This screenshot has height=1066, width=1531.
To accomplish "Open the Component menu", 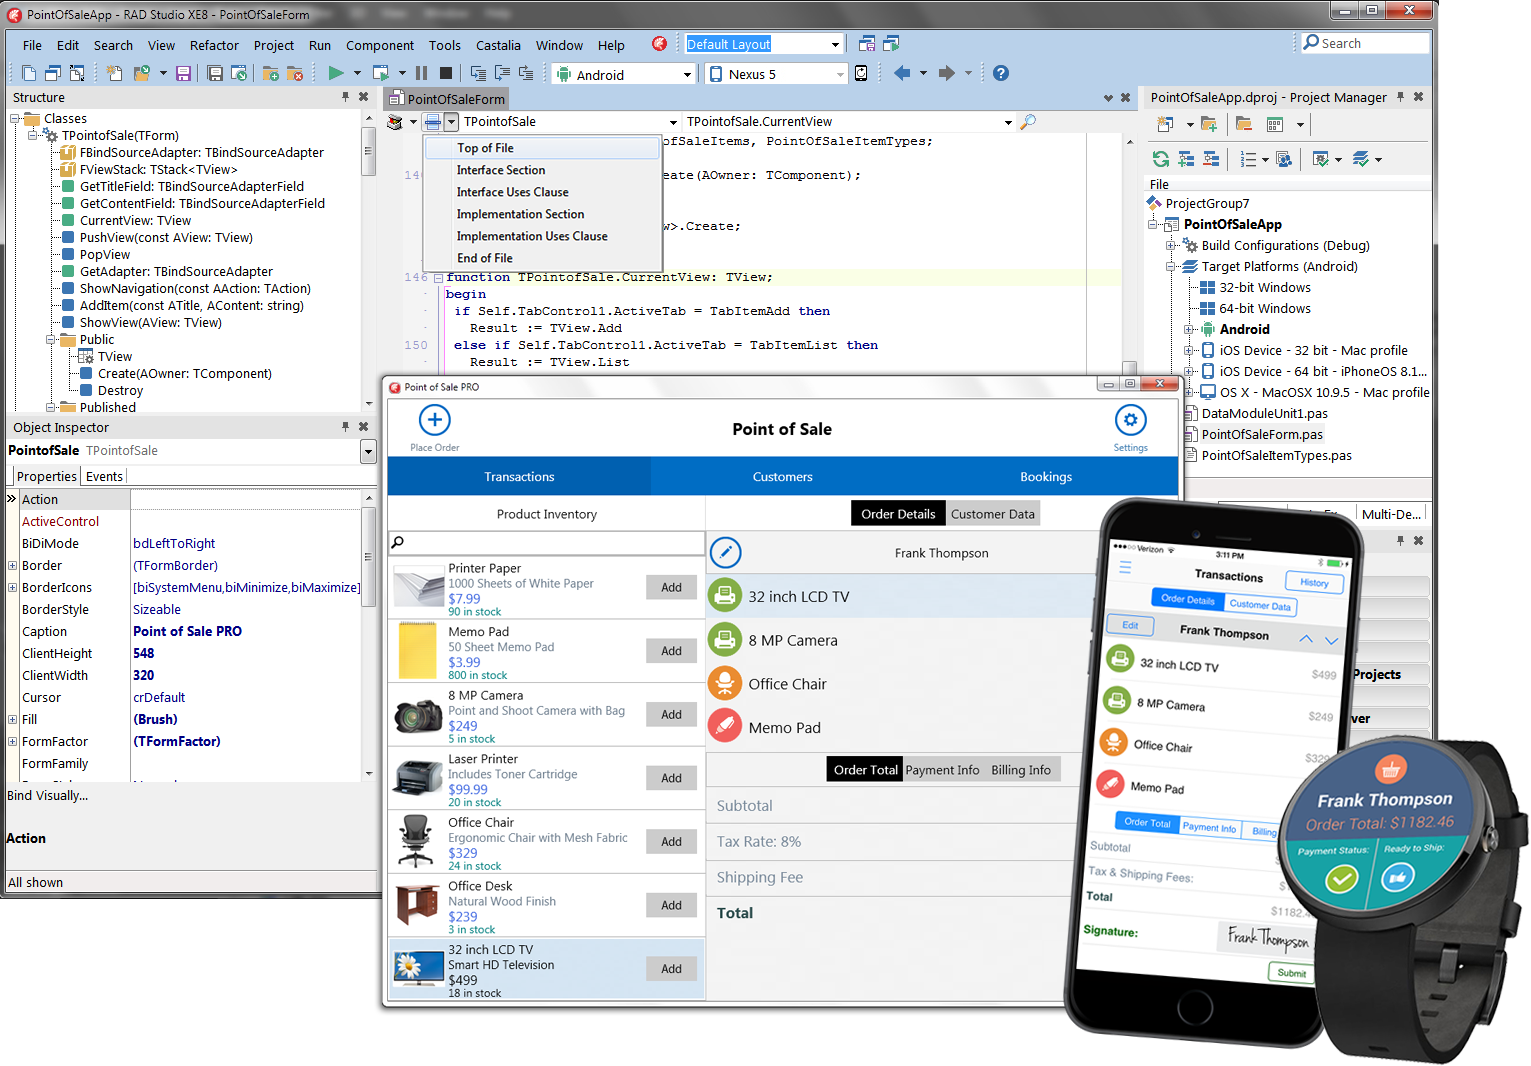I will click(x=379, y=45).
